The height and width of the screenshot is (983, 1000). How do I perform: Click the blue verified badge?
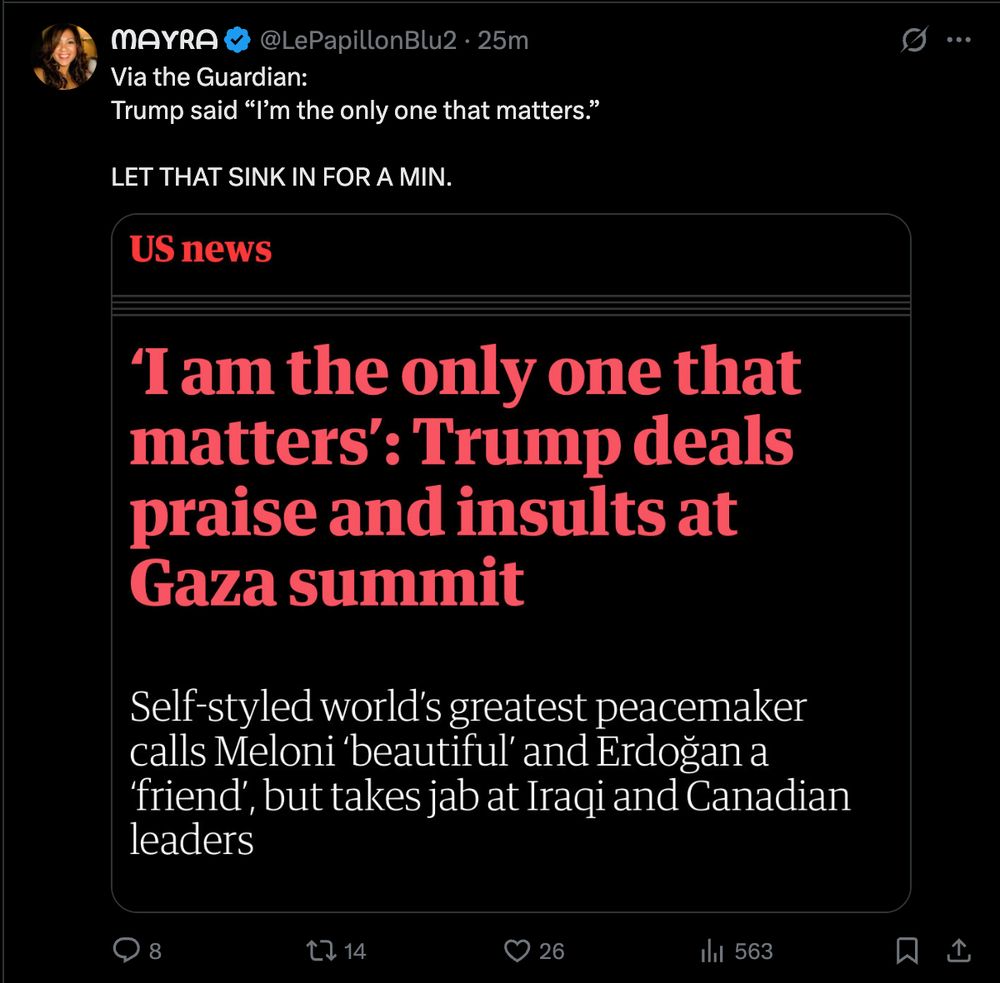coord(237,41)
